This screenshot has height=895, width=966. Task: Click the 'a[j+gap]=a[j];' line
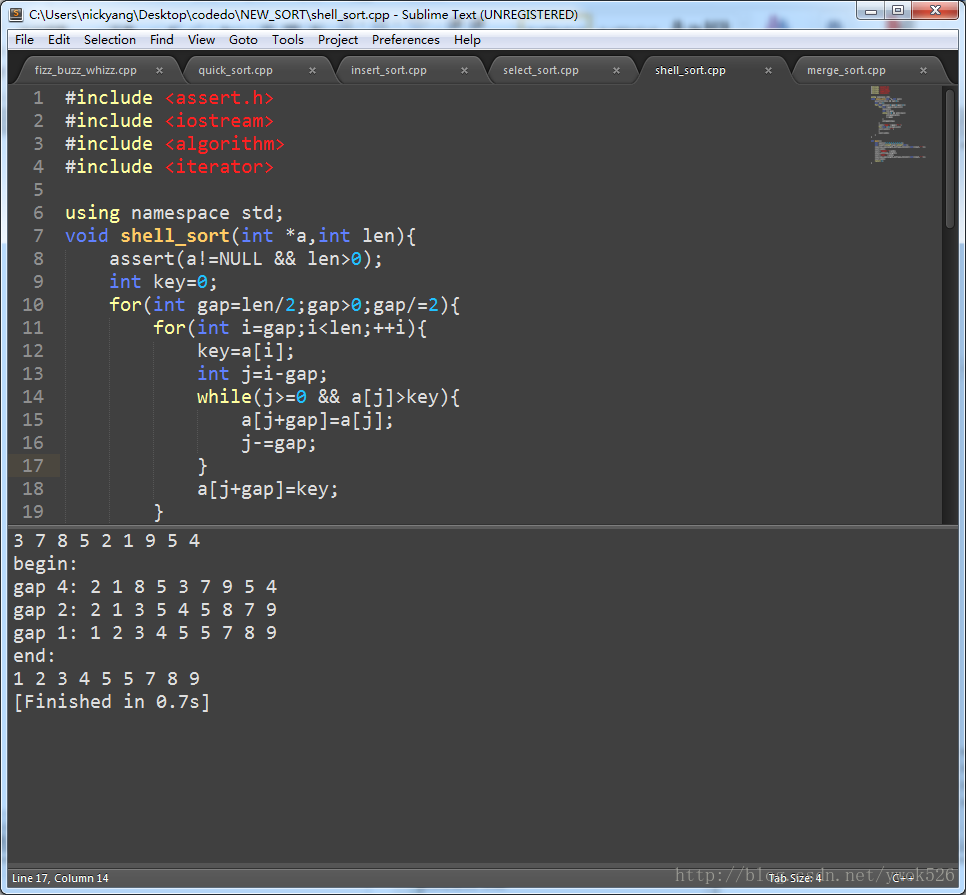(x=317, y=420)
